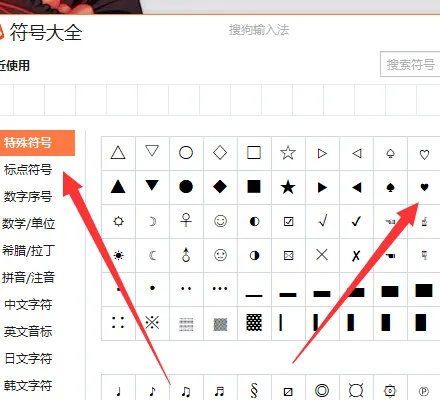
Task: Insert the four-dot proportion symbol
Action: pos(118,323)
